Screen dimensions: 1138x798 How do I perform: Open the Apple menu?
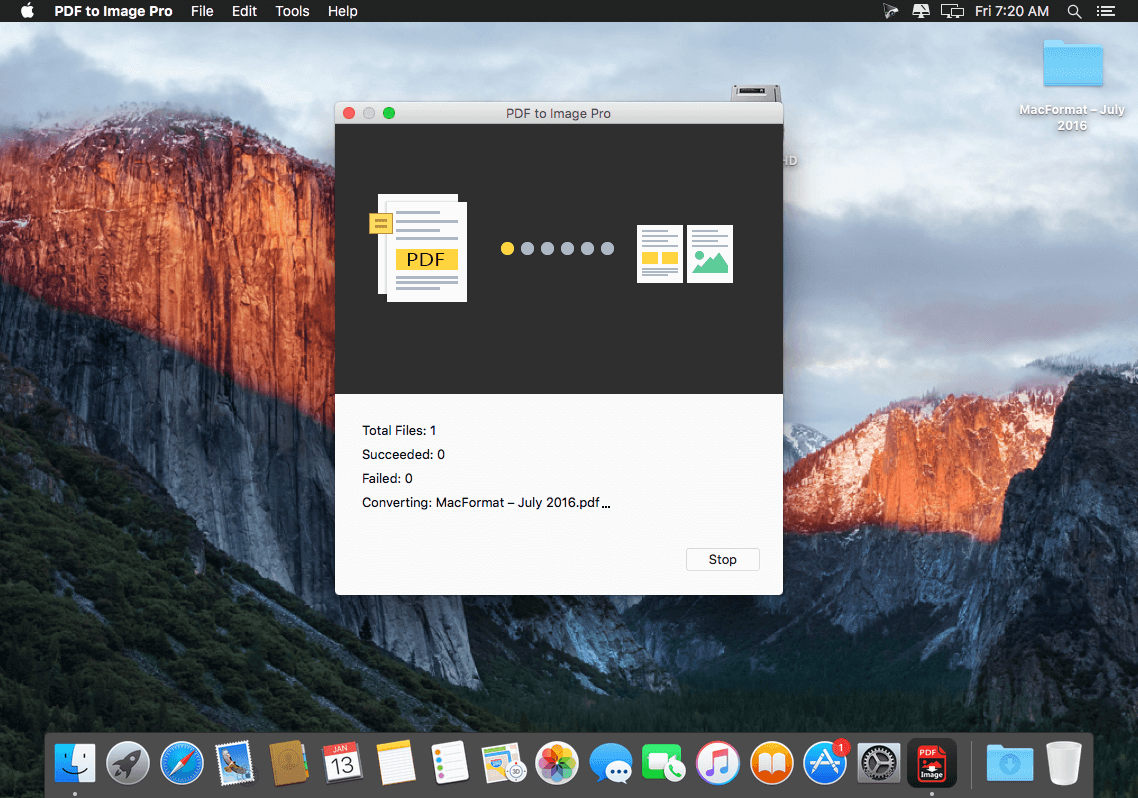(27, 11)
